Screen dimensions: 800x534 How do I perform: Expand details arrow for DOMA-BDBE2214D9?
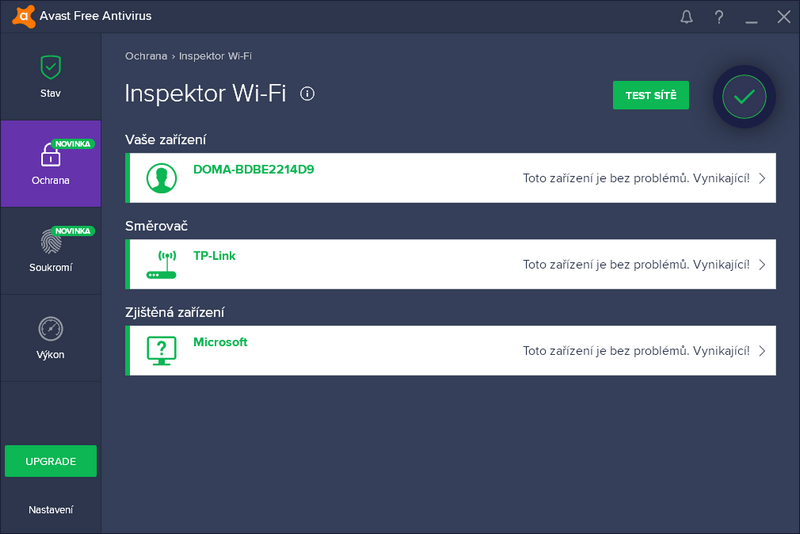(762, 178)
